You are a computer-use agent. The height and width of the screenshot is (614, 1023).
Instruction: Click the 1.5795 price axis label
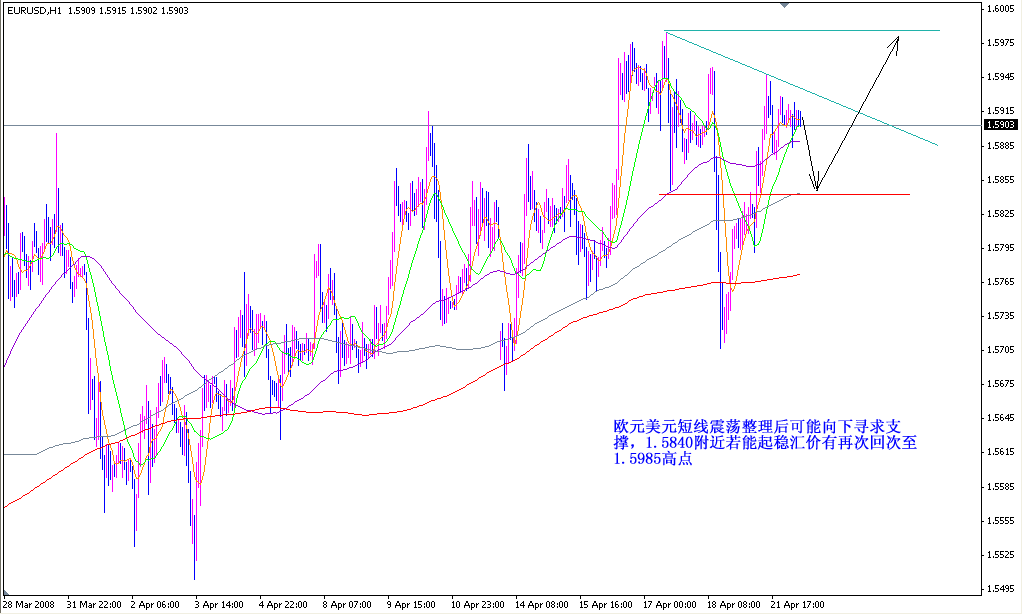point(1001,247)
